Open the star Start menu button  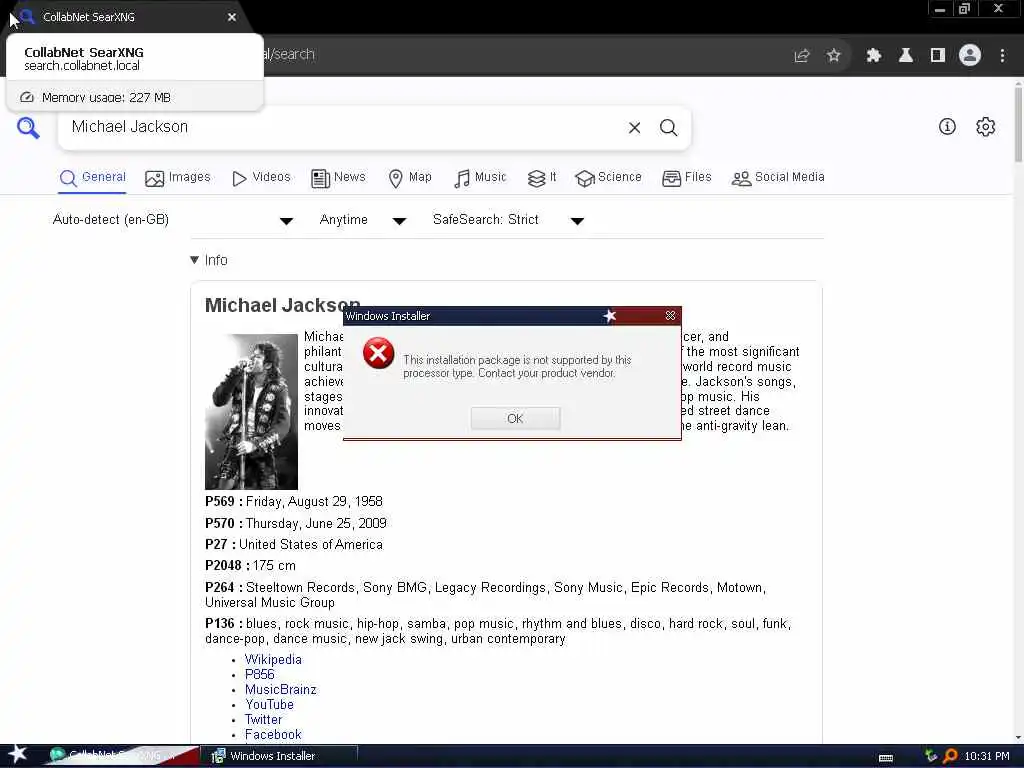[17, 755]
